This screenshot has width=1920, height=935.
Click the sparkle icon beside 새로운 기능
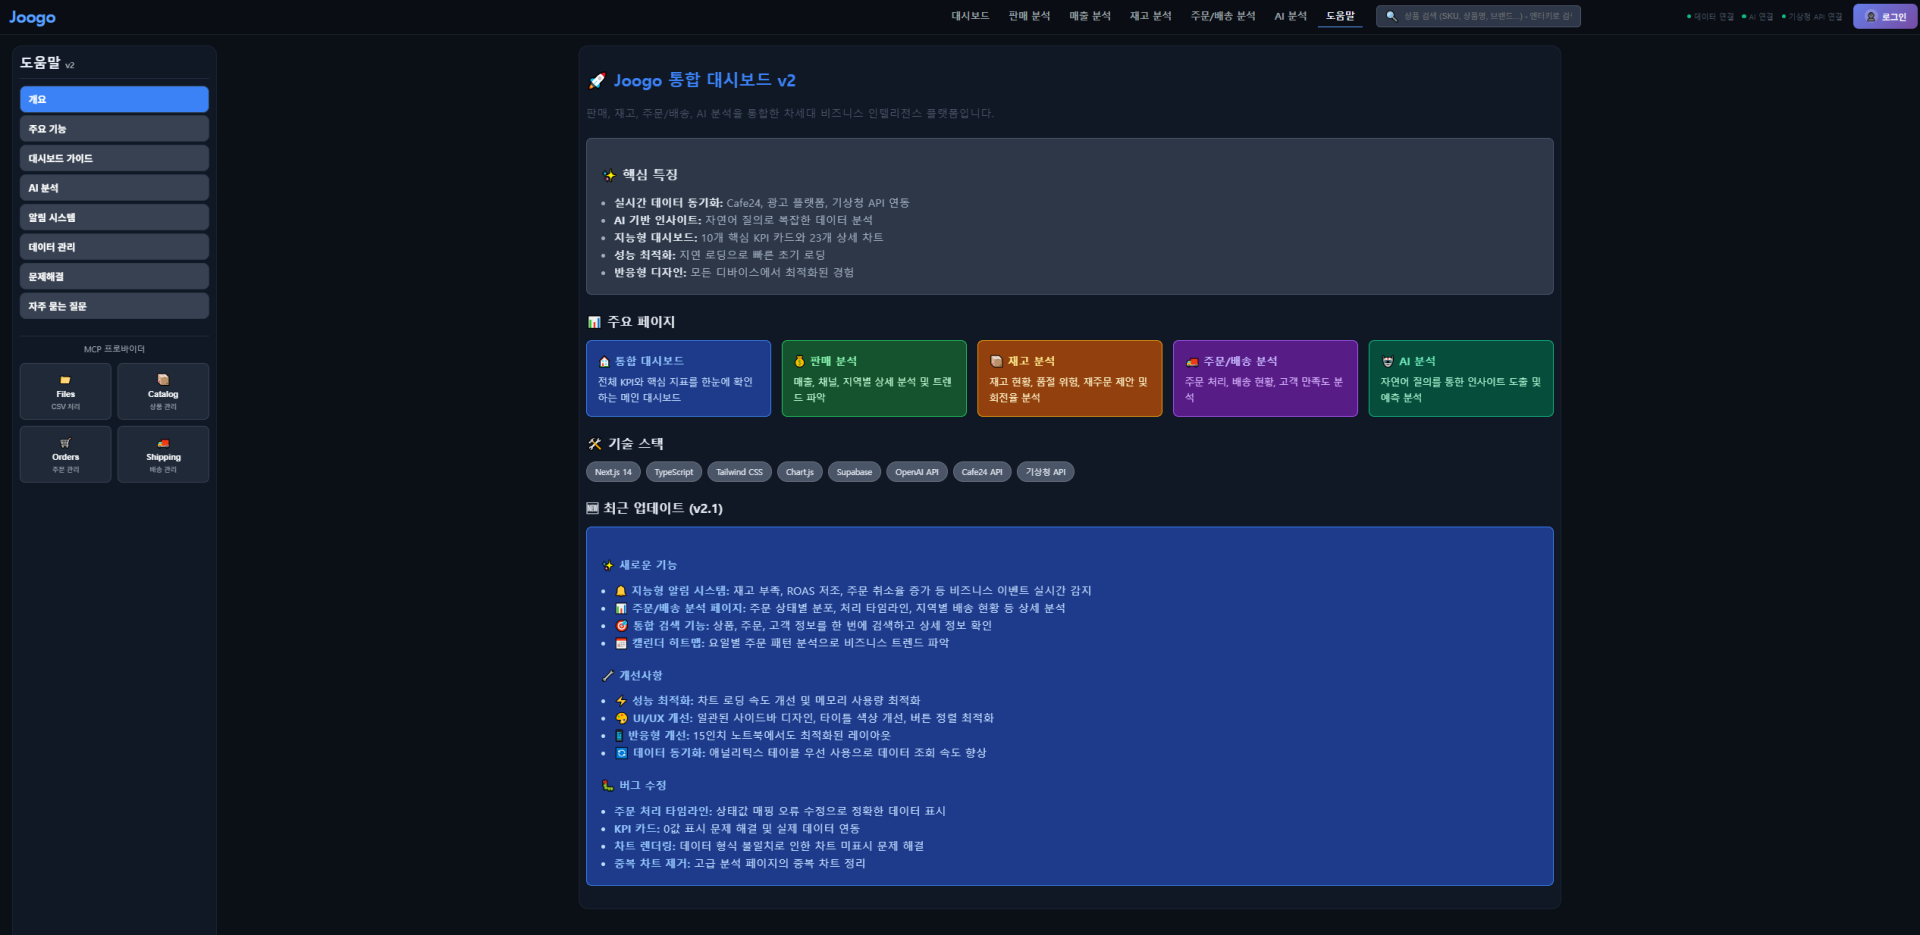pos(608,566)
